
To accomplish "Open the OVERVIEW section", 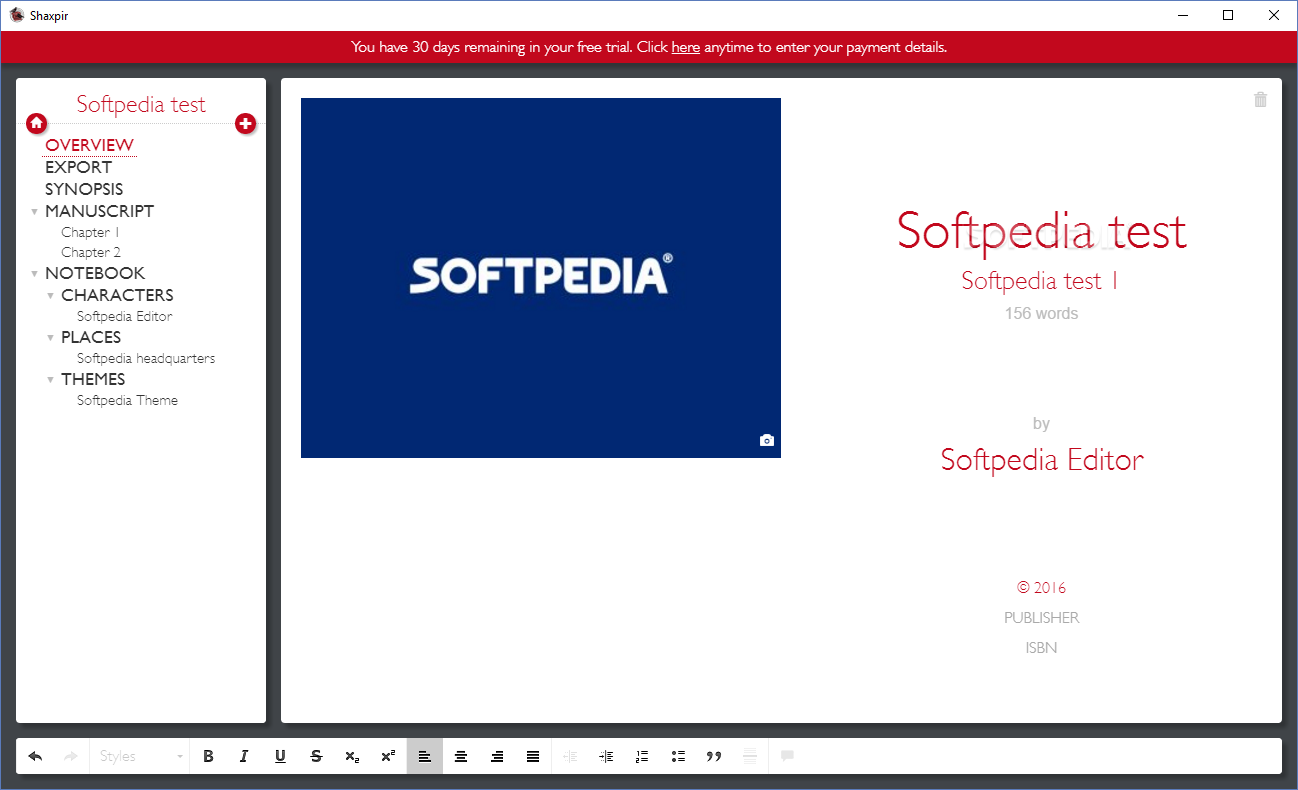I will 89,146.
